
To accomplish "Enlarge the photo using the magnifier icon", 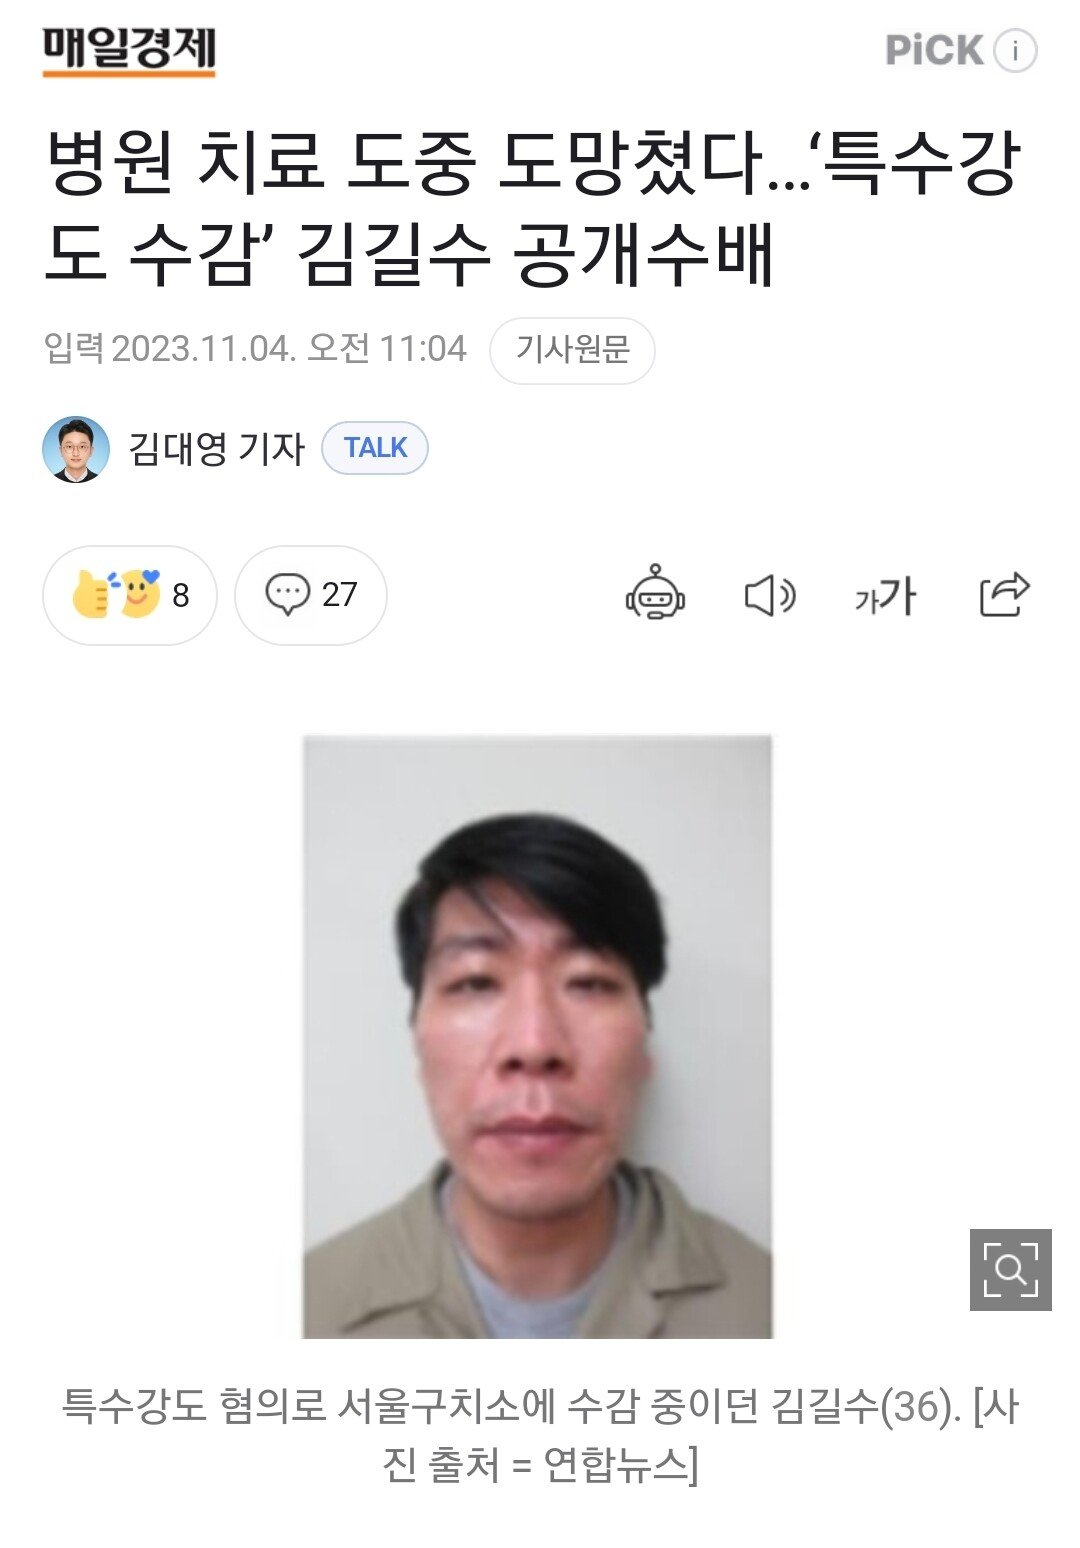I will [x=1010, y=1270].
